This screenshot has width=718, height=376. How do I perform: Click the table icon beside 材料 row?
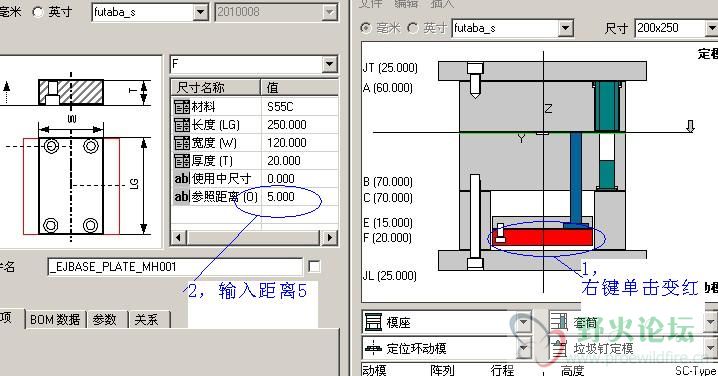(181, 107)
